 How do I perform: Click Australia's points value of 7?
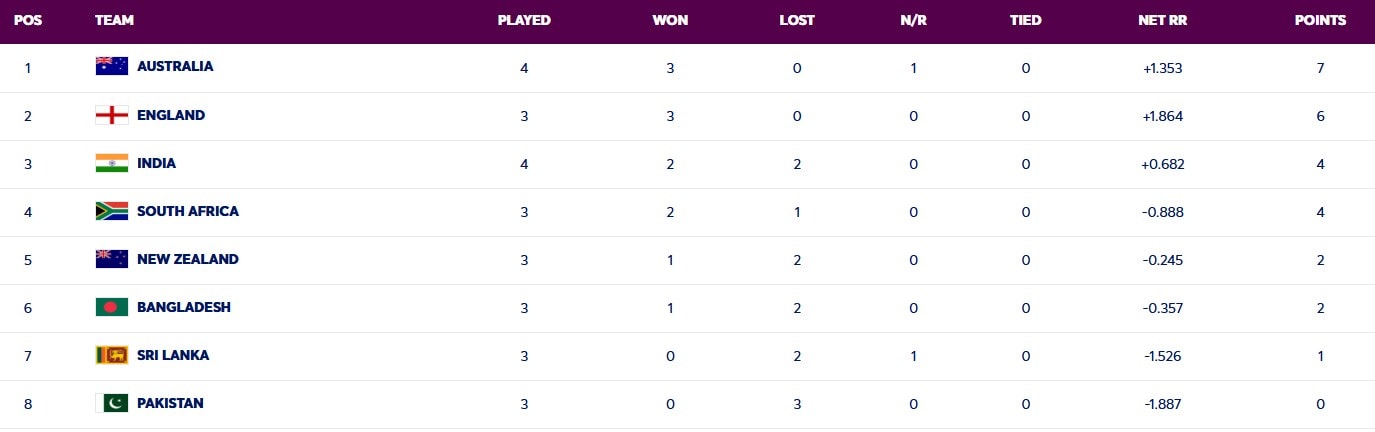click(x=1320, y=67)
